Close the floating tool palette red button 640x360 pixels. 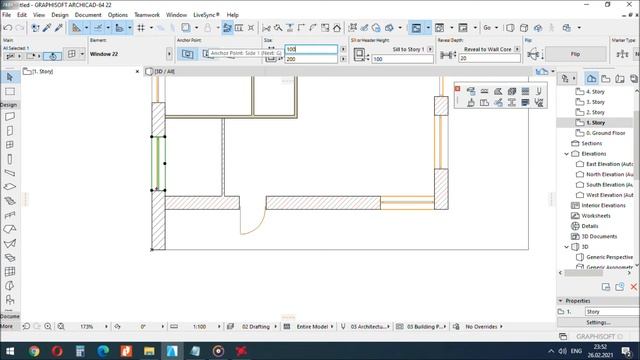457,89
